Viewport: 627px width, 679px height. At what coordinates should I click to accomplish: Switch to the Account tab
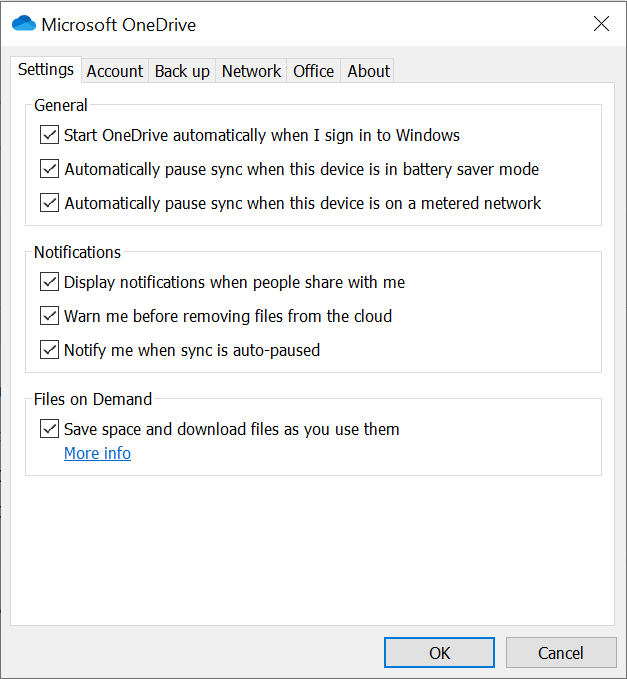click(x=115, y=71)
